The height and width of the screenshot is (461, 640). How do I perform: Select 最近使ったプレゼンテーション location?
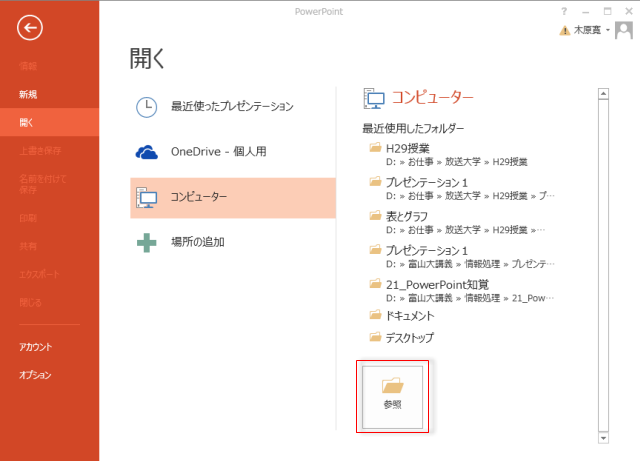pyautogui.click(x=233, y=107)
